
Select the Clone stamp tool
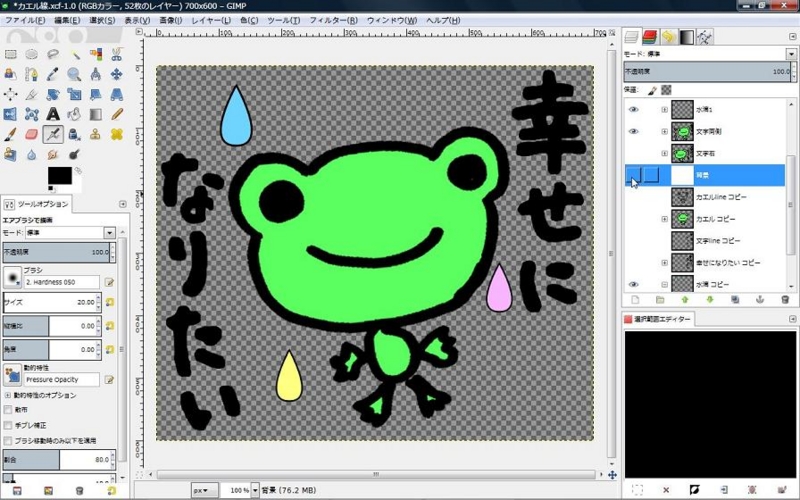point(95,134)
